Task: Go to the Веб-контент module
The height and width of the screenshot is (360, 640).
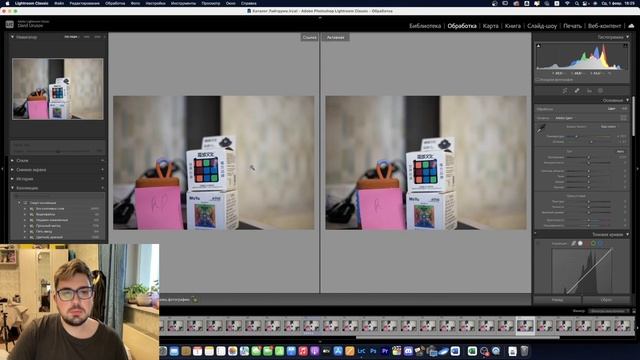Action: coord(604,26)
